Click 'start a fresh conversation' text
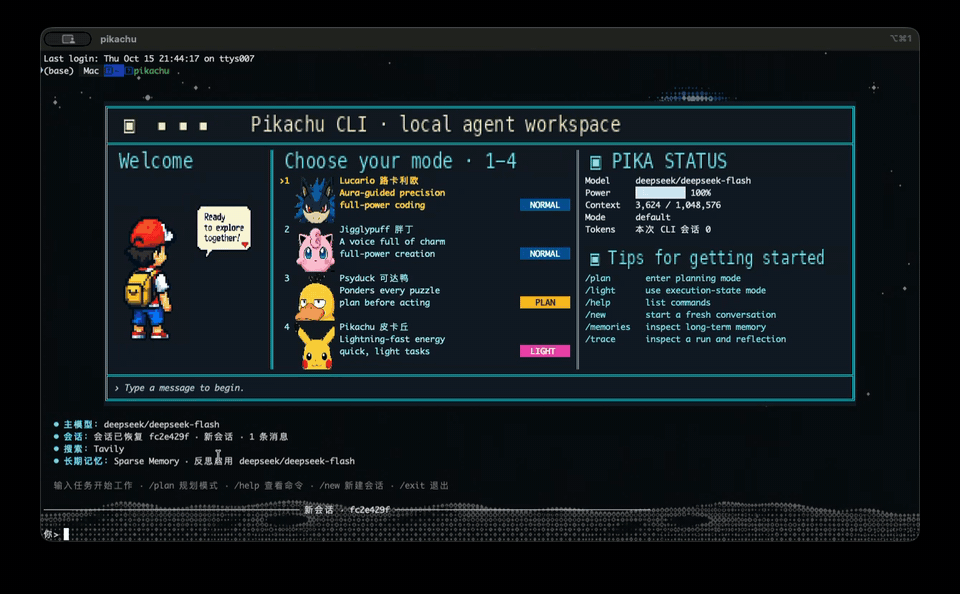This screenshot has width=960, height=594. click(710, 315)
